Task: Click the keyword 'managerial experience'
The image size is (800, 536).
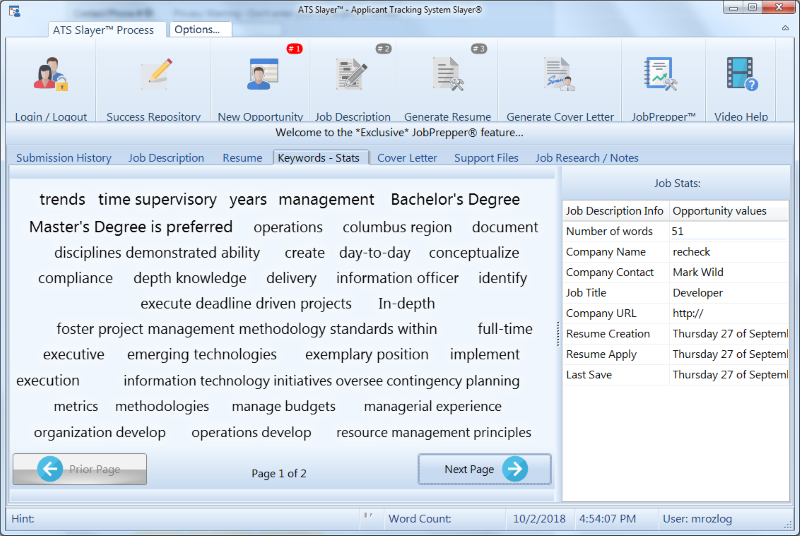Action: click(x=433, y=406)
